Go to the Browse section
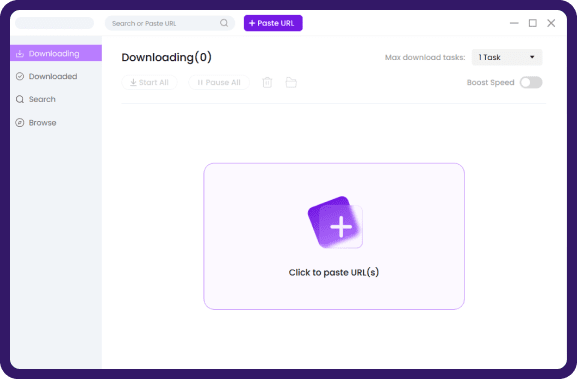Image resolution: width=577 pixels, height=379 pixels. (x=36, y=123)
